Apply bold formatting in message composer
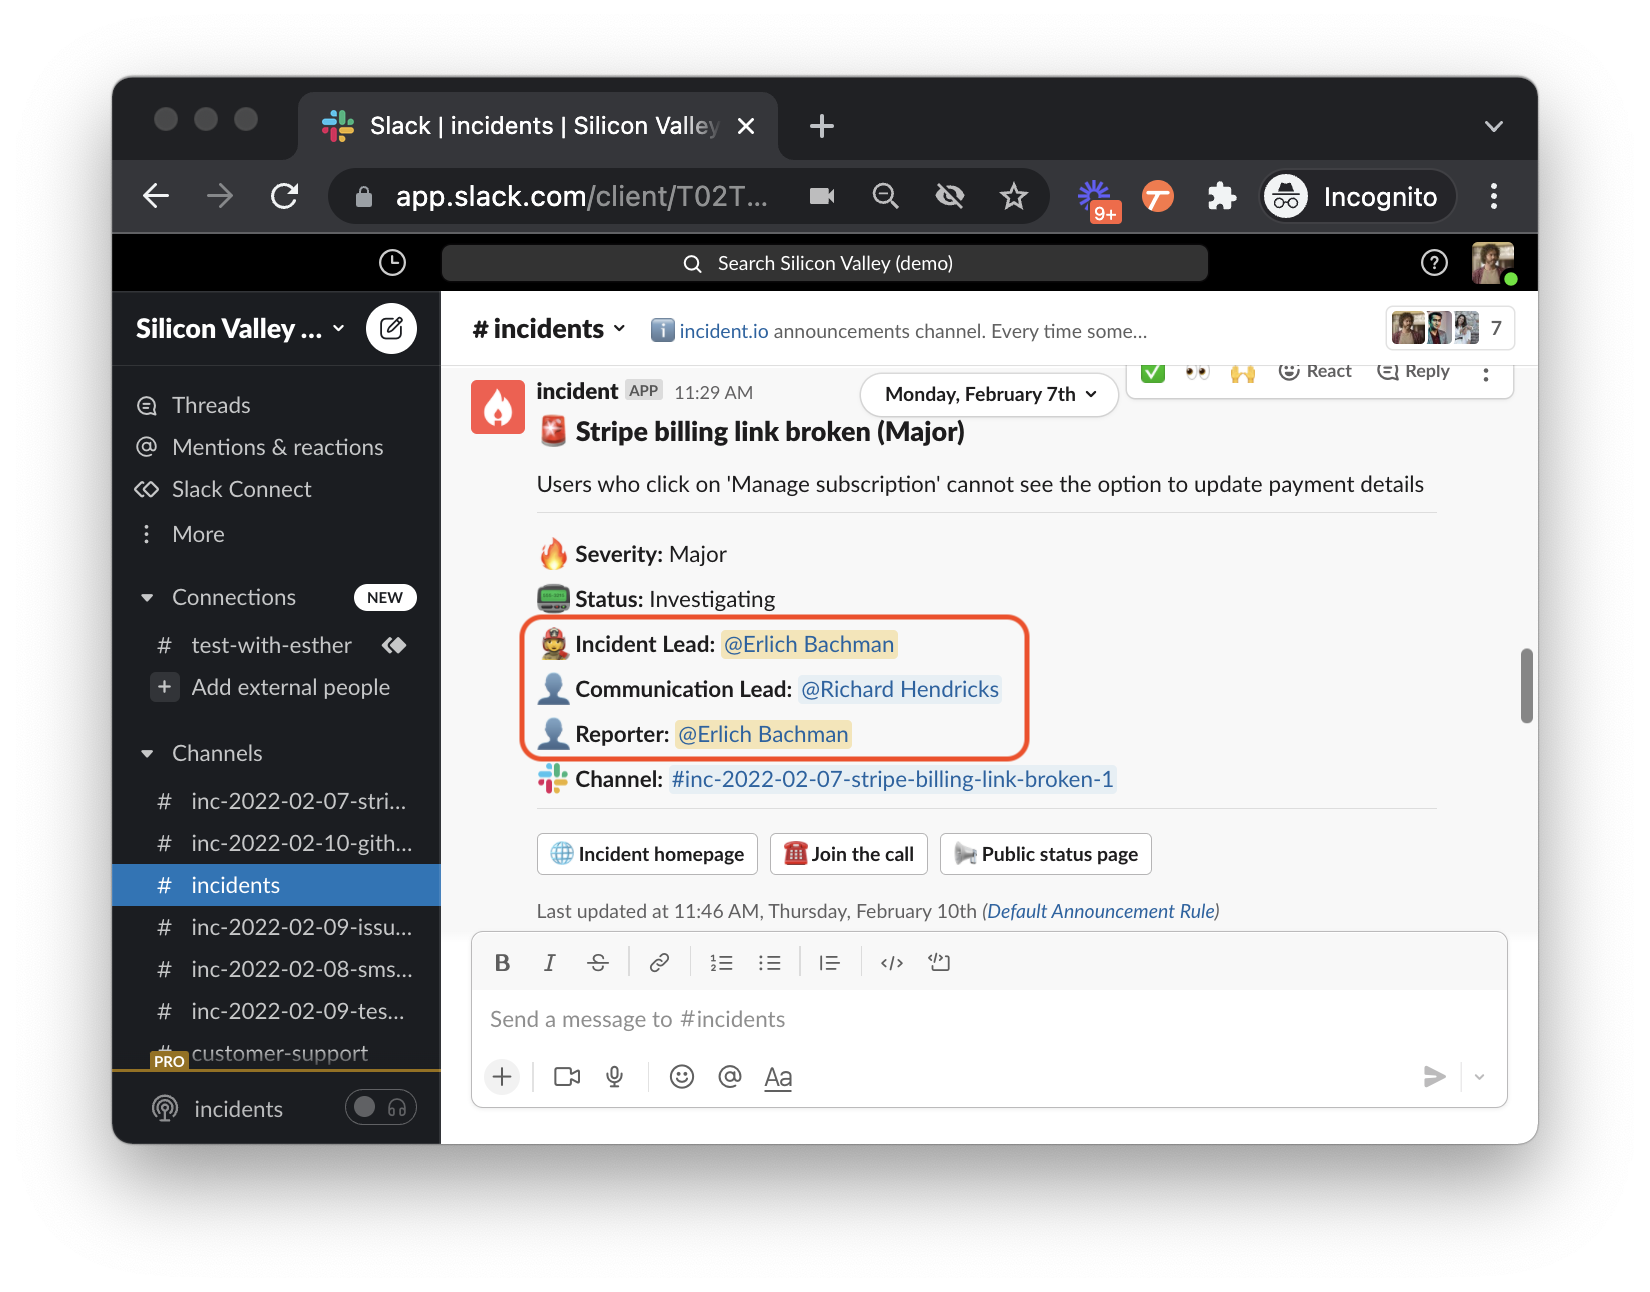The width and height of the screenshot is (1650, 1292). click(503, 963)
